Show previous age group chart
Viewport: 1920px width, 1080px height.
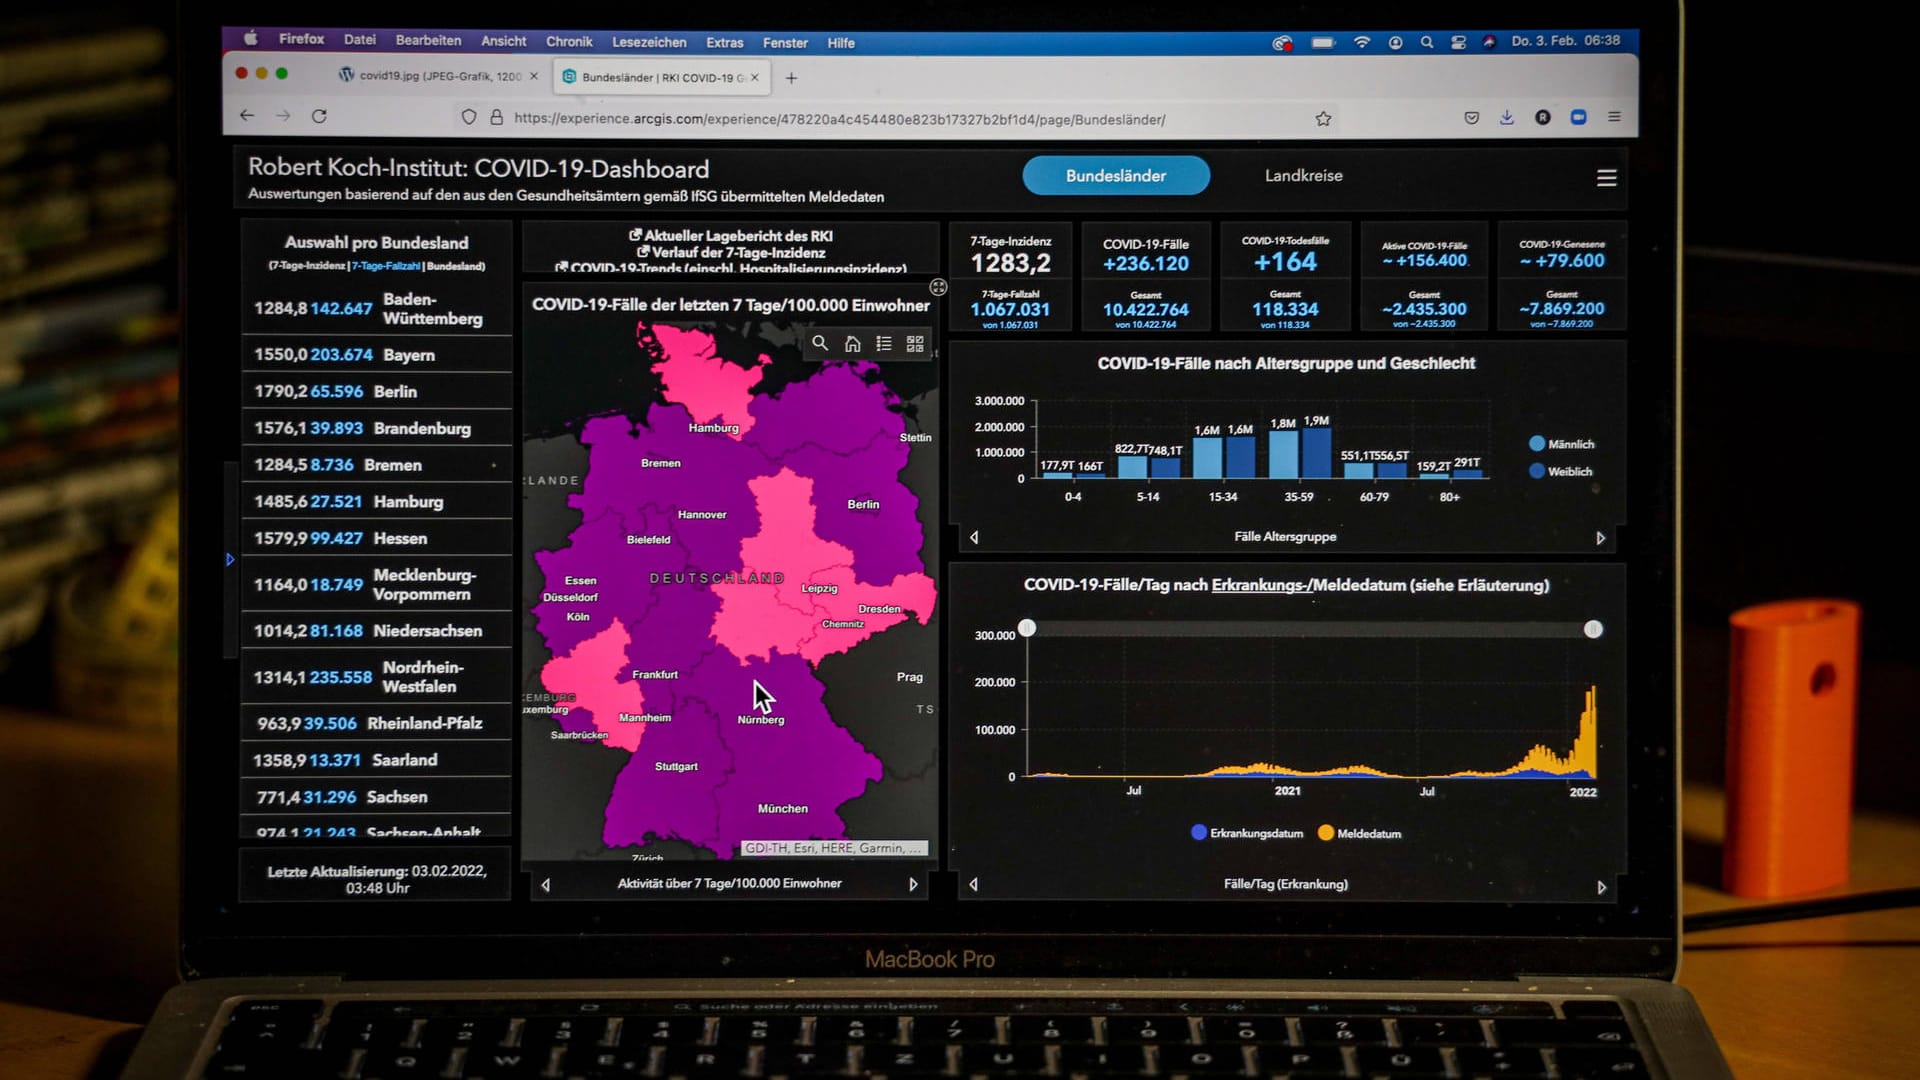tap(974, 538)
